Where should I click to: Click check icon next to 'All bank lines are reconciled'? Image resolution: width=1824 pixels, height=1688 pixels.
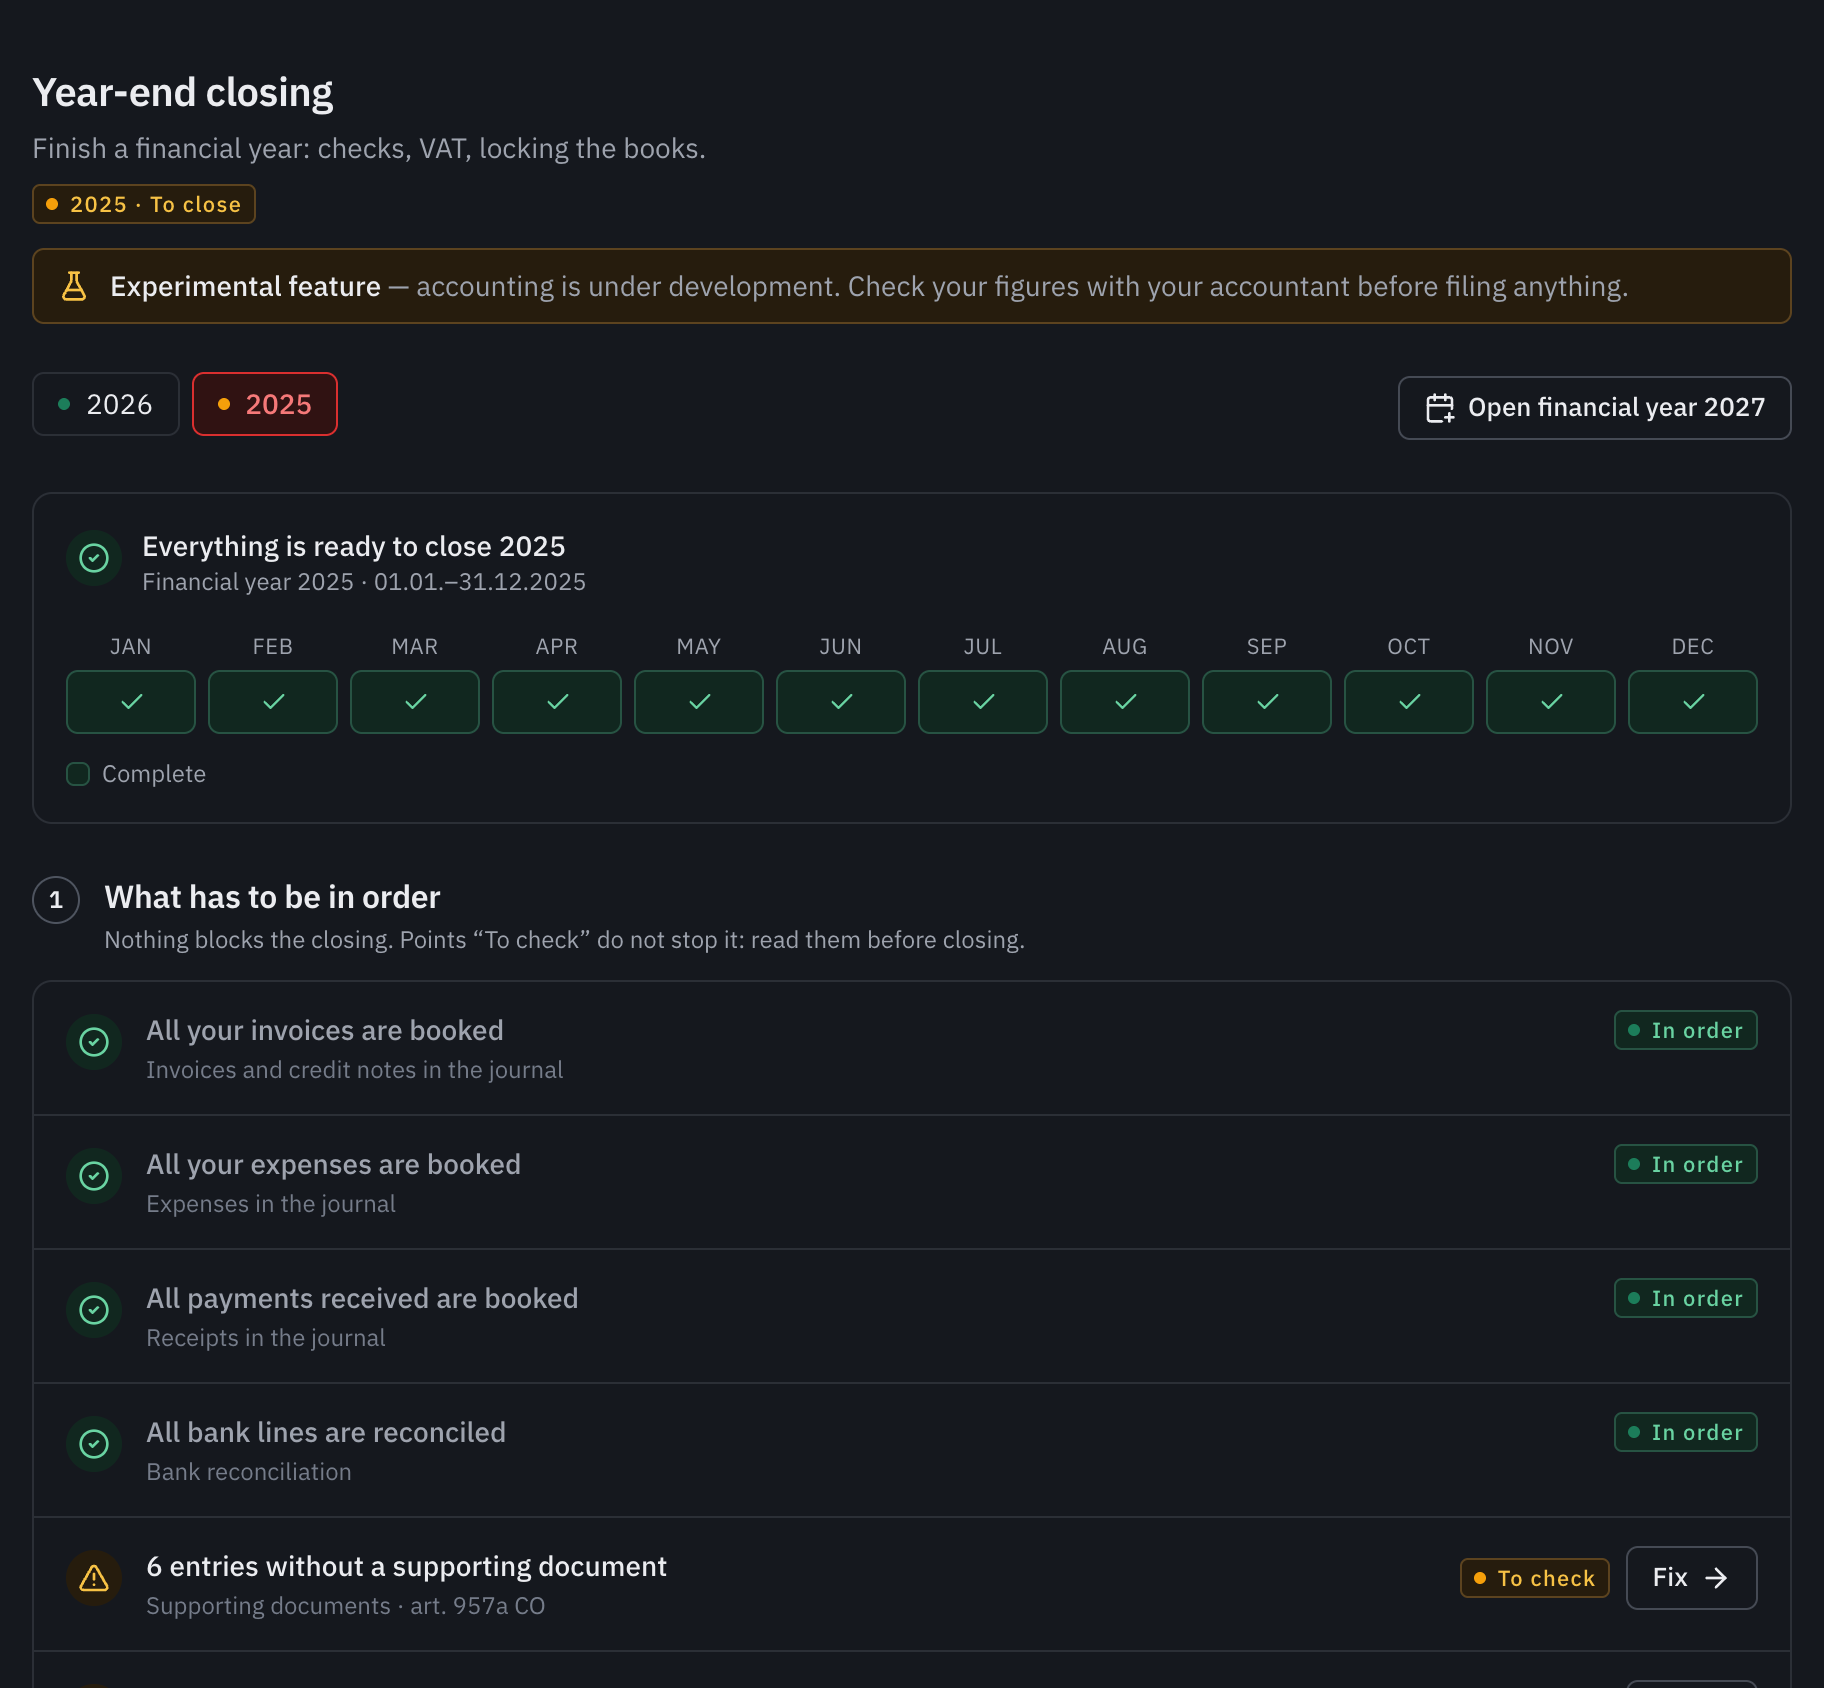pos(94,1444)
